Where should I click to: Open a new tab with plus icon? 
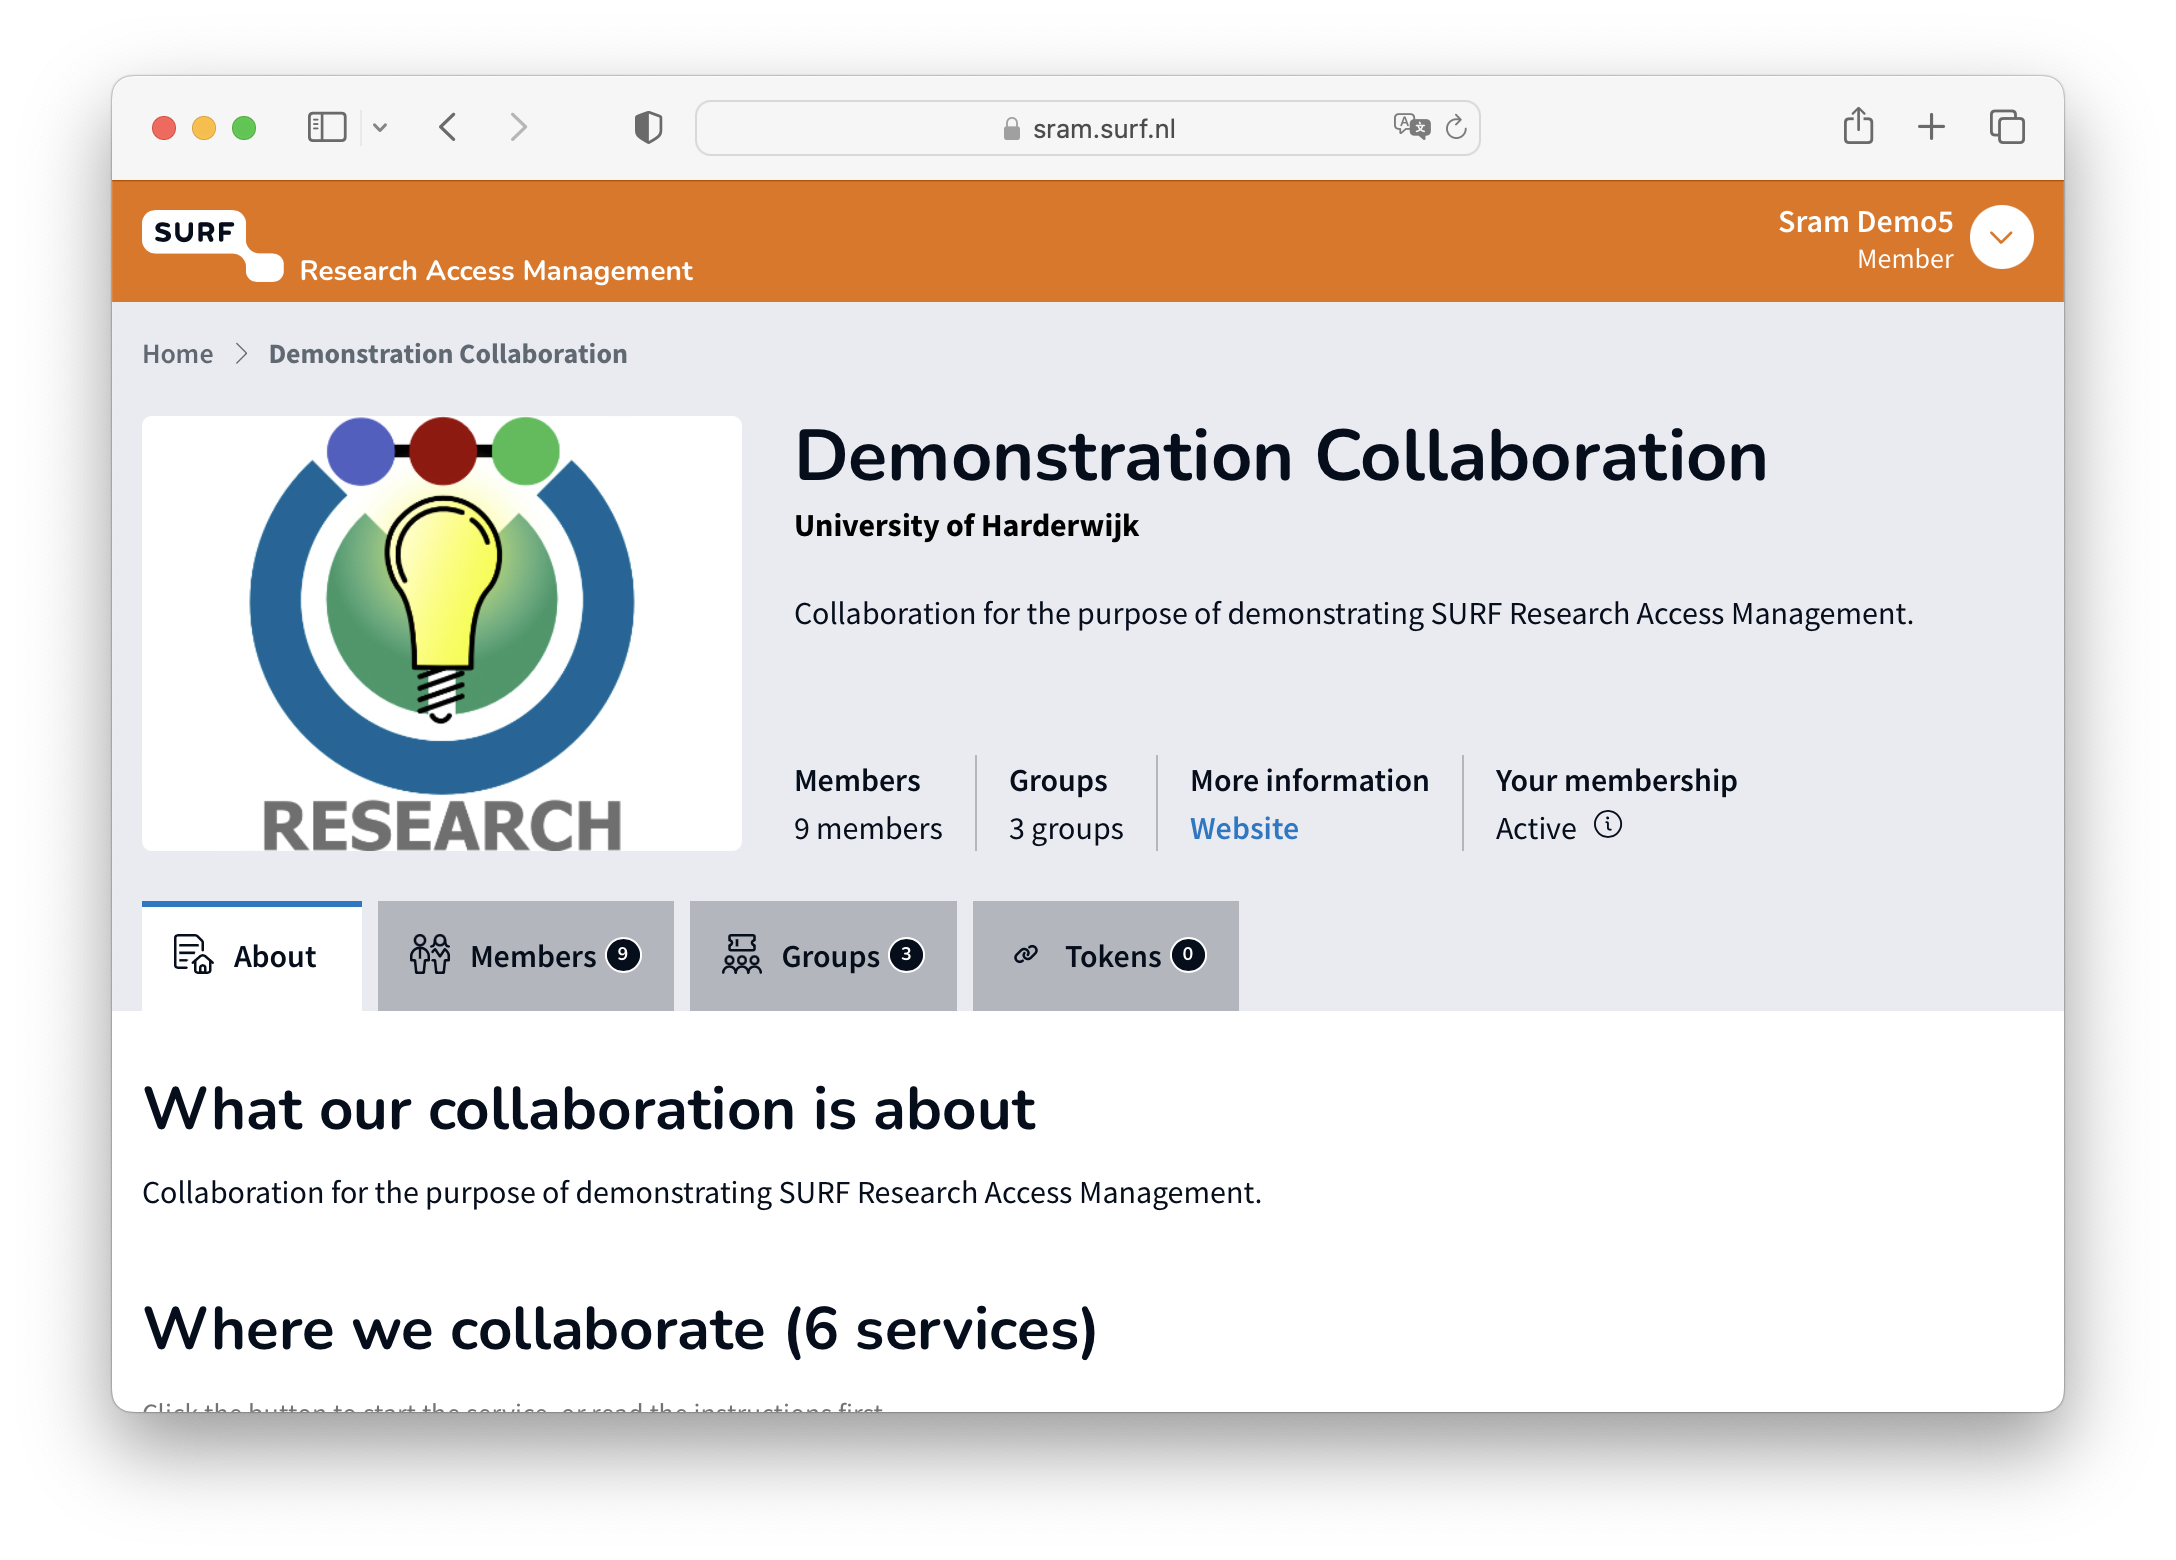(1931, 127)
